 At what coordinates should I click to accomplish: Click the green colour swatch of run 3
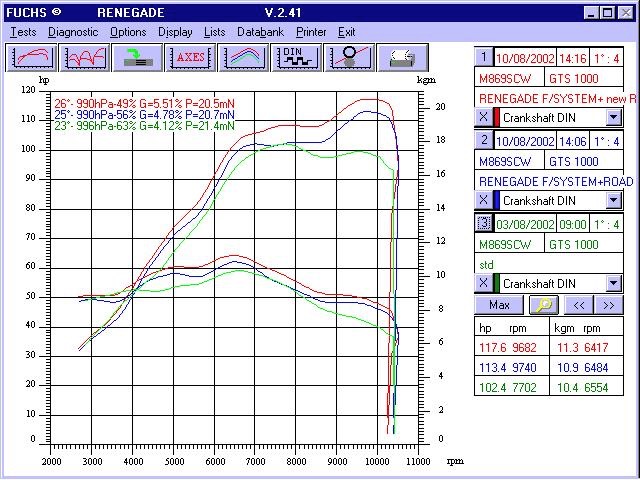(497, 283)
